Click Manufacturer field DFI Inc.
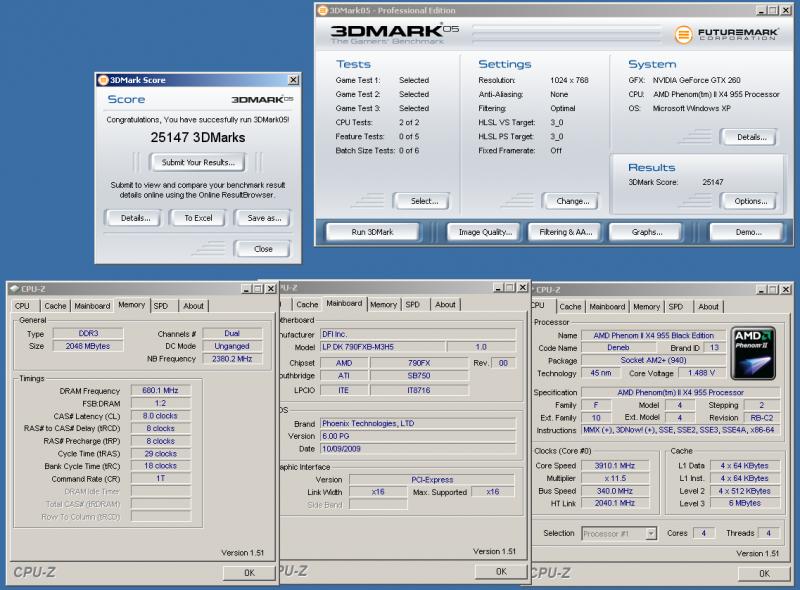 coord(418,334)
